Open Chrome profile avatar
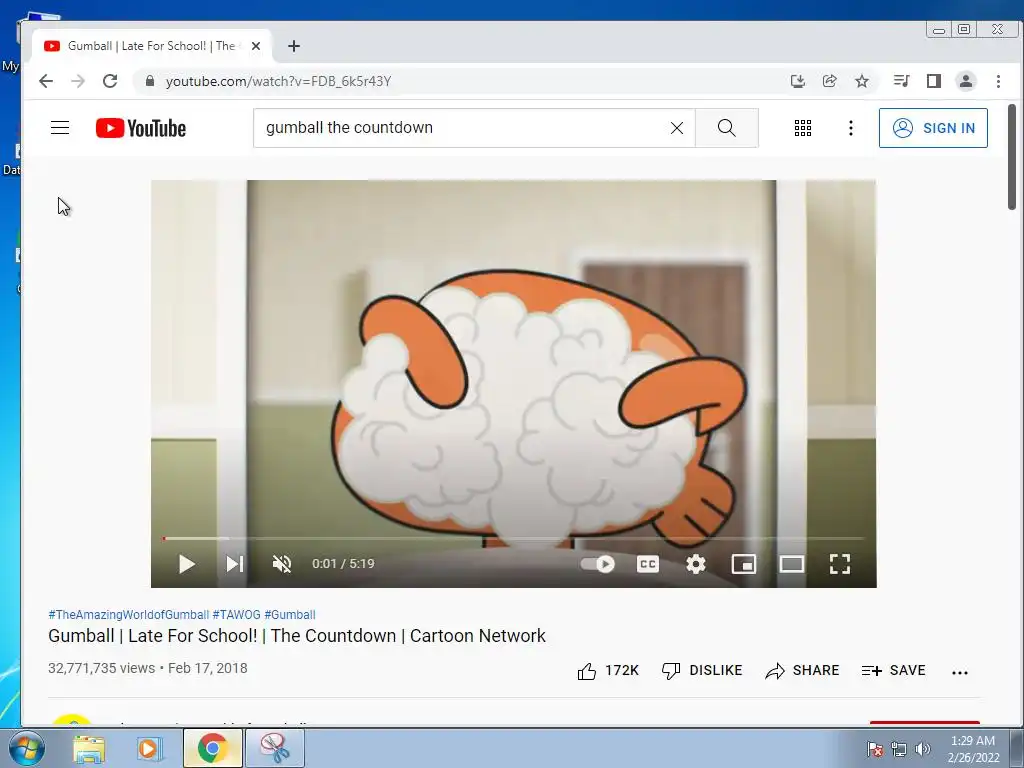This screenshot has width=1024, height=768. [966, 81]
